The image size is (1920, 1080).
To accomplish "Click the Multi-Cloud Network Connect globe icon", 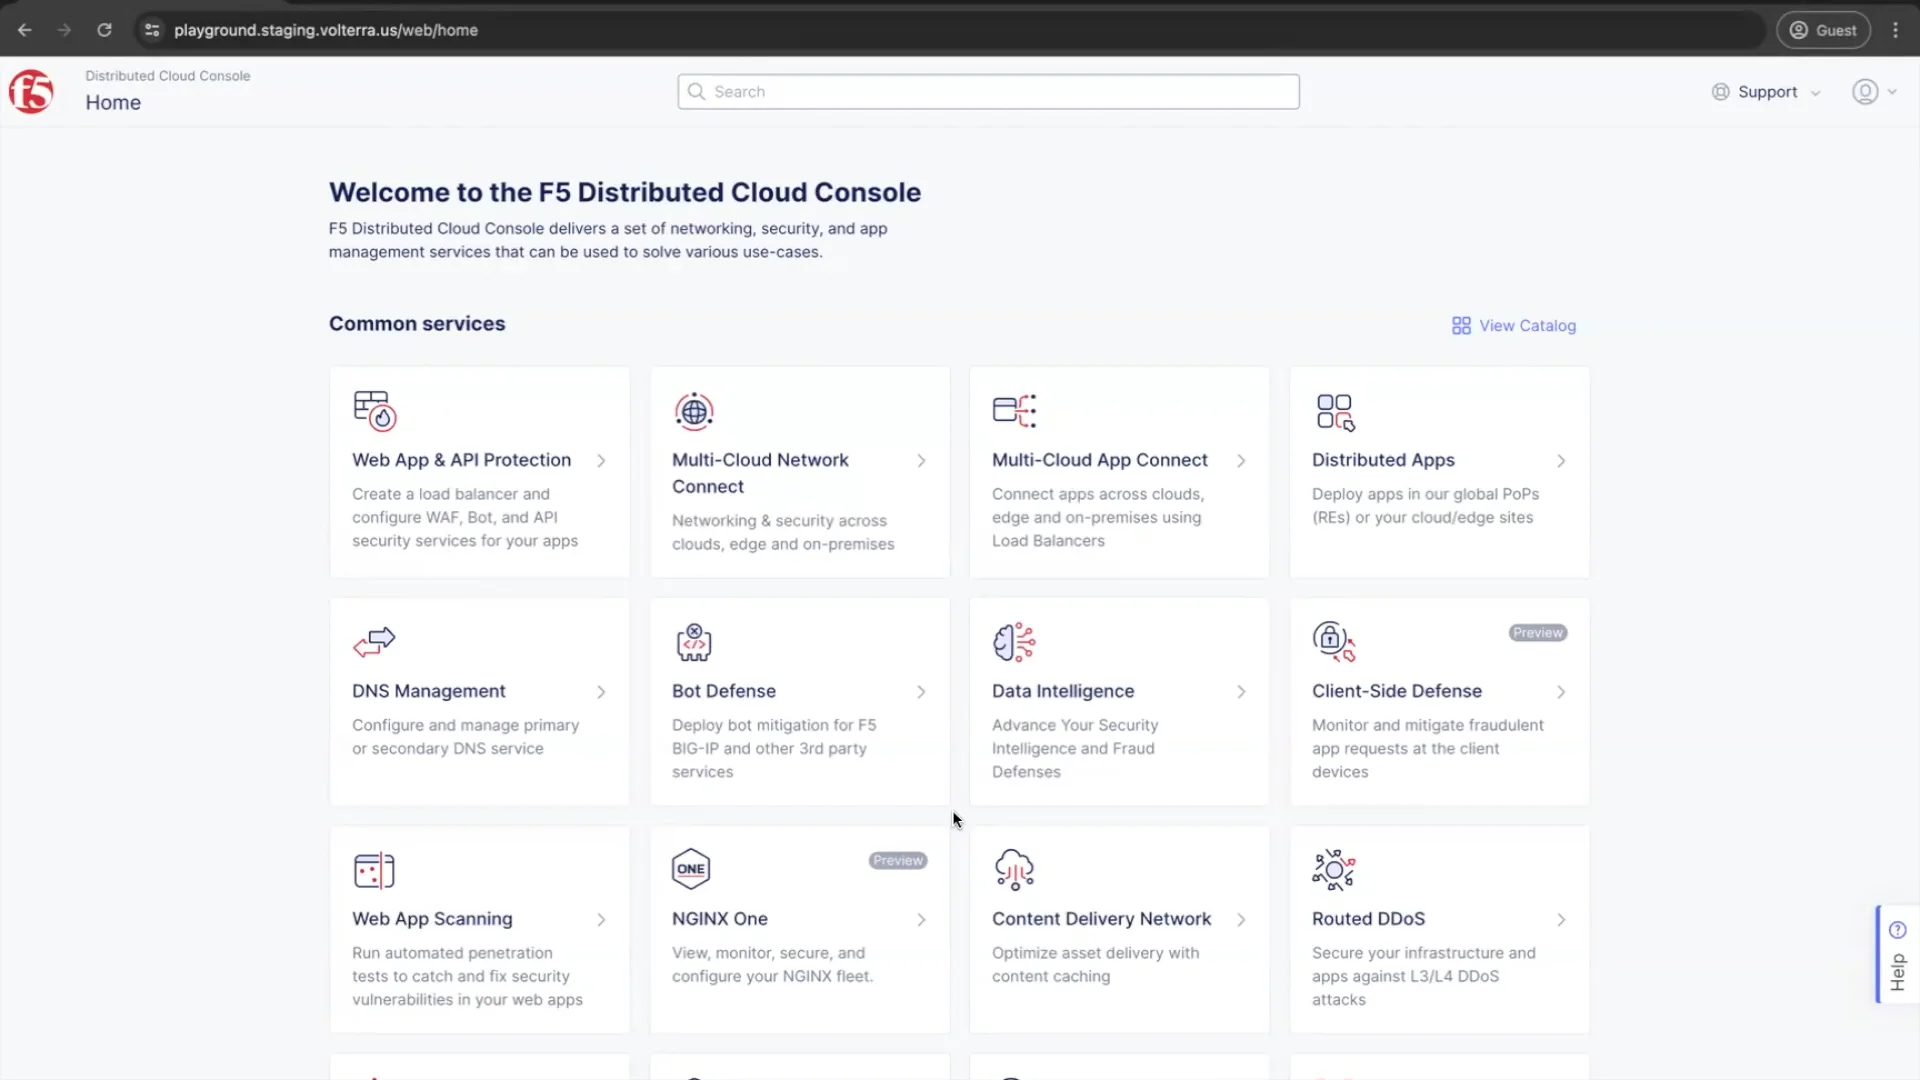I will click(x=694, y=411).
